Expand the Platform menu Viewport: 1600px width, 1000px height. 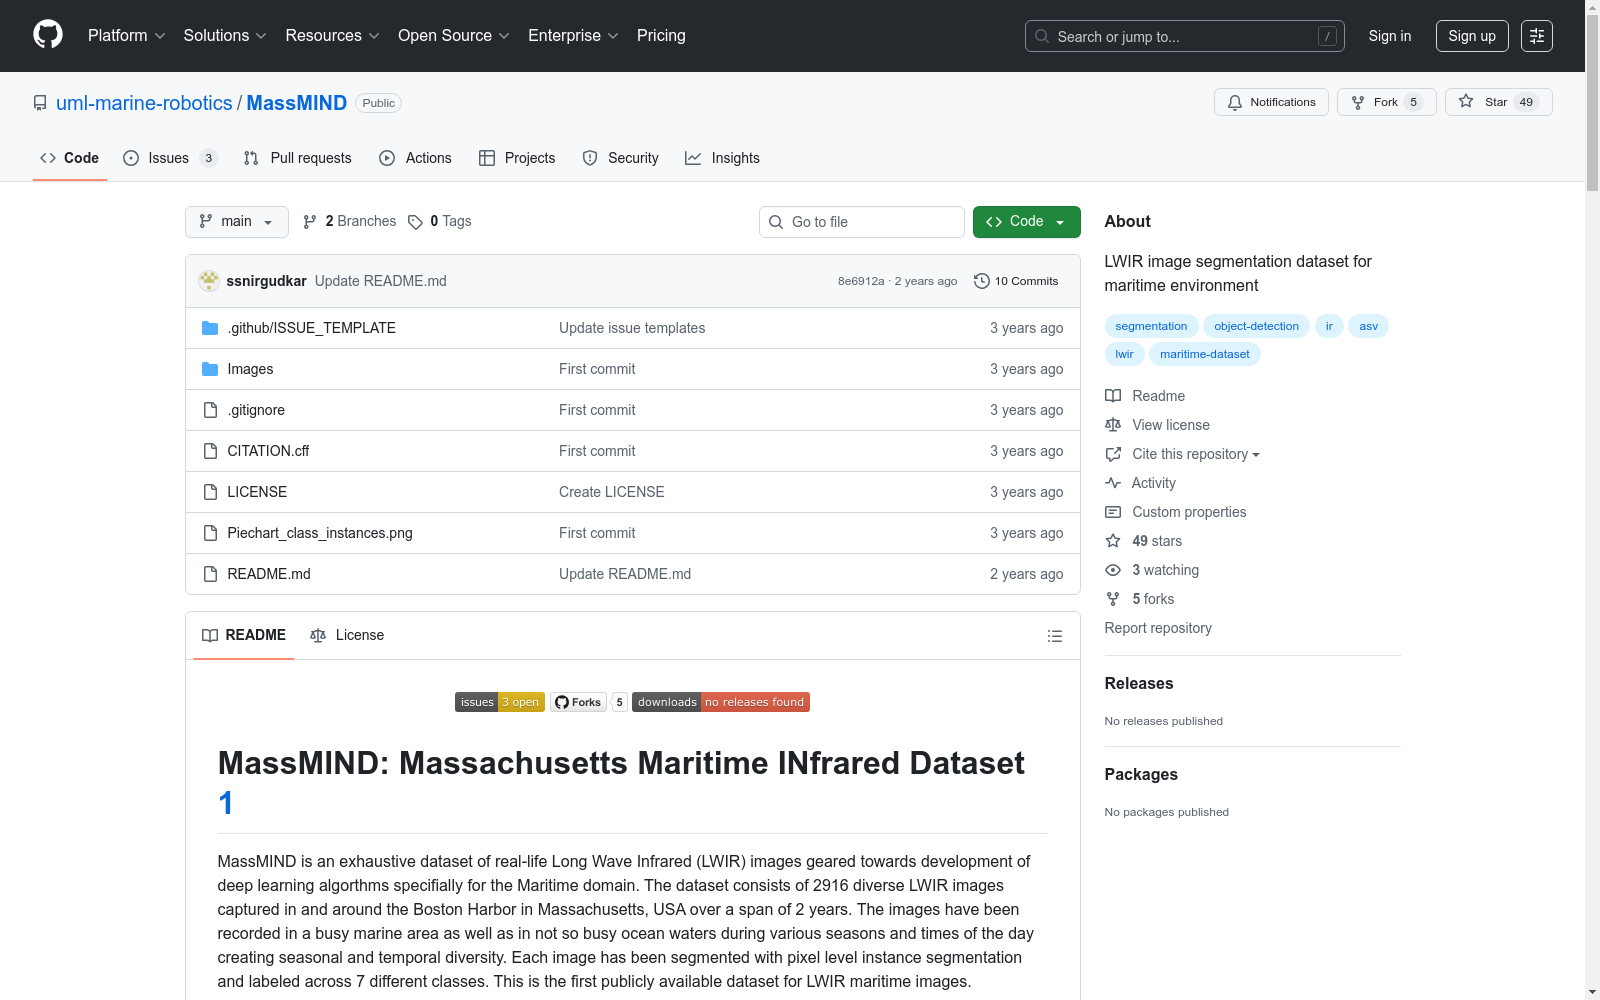[x=127, y=36]
